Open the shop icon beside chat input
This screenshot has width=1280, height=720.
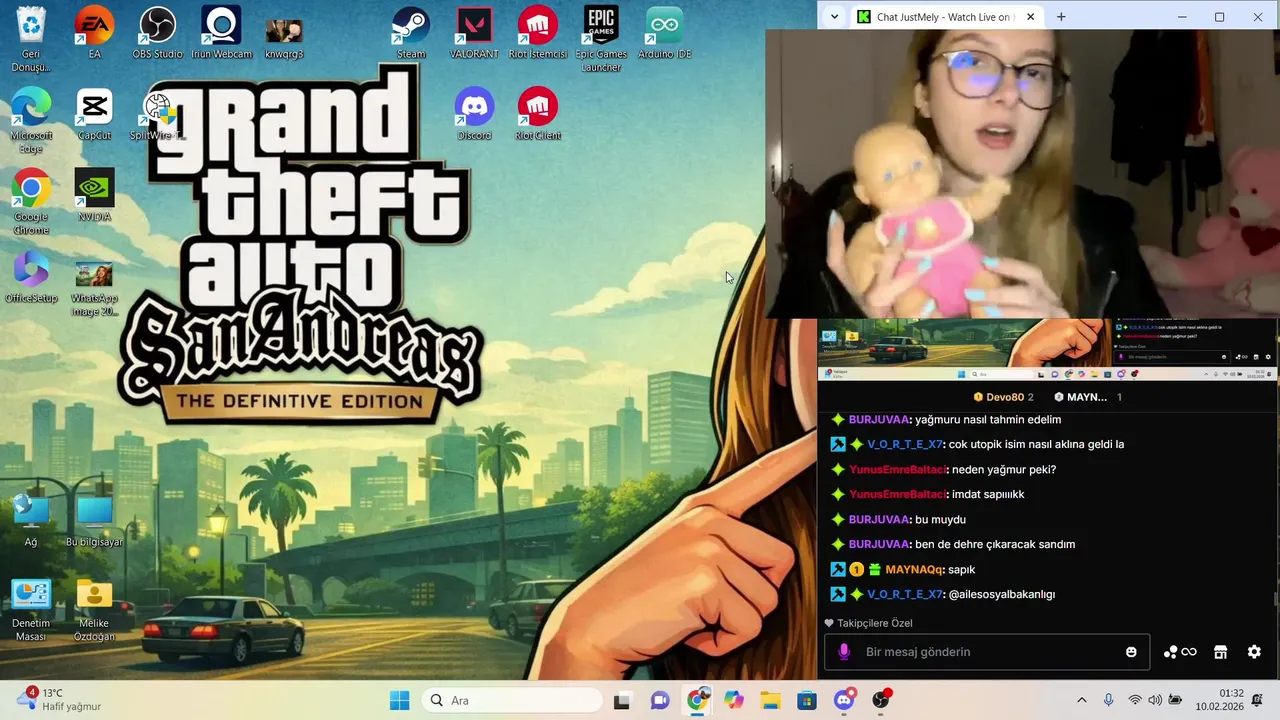[x=1220, y=652]
